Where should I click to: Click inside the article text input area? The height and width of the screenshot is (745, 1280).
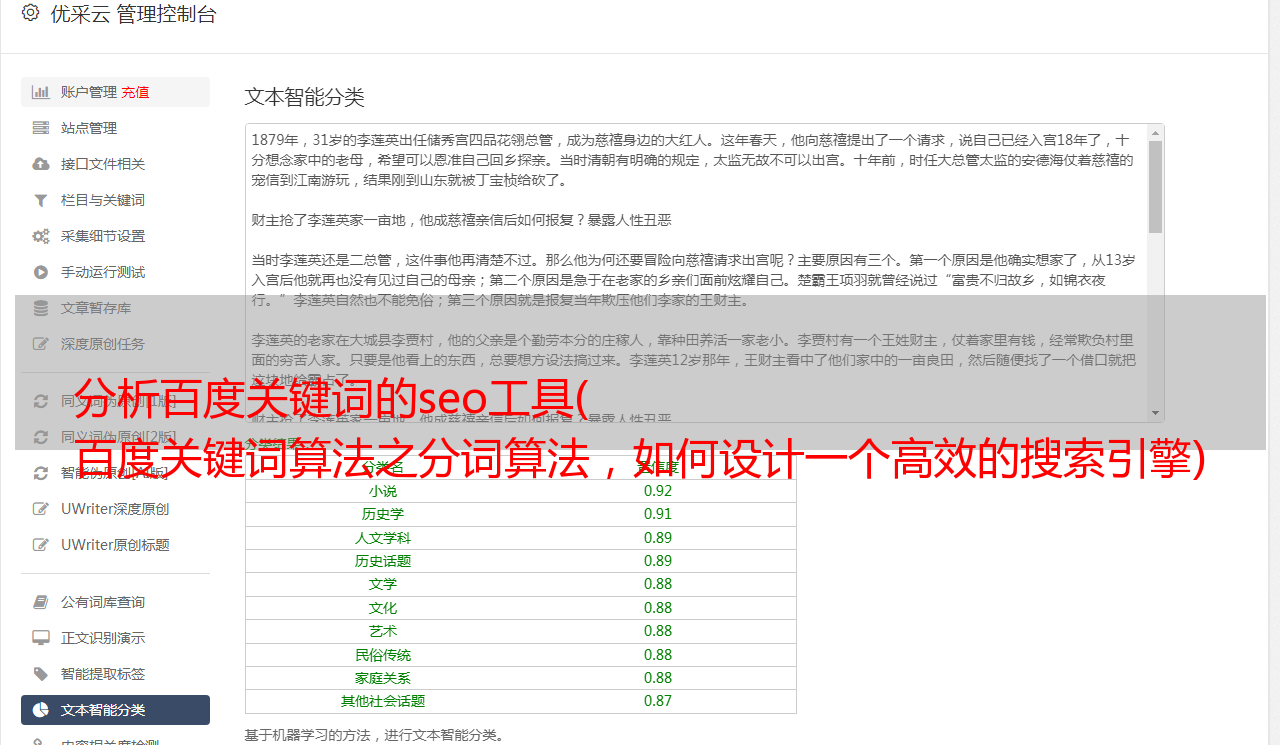[x=696, y=273]
